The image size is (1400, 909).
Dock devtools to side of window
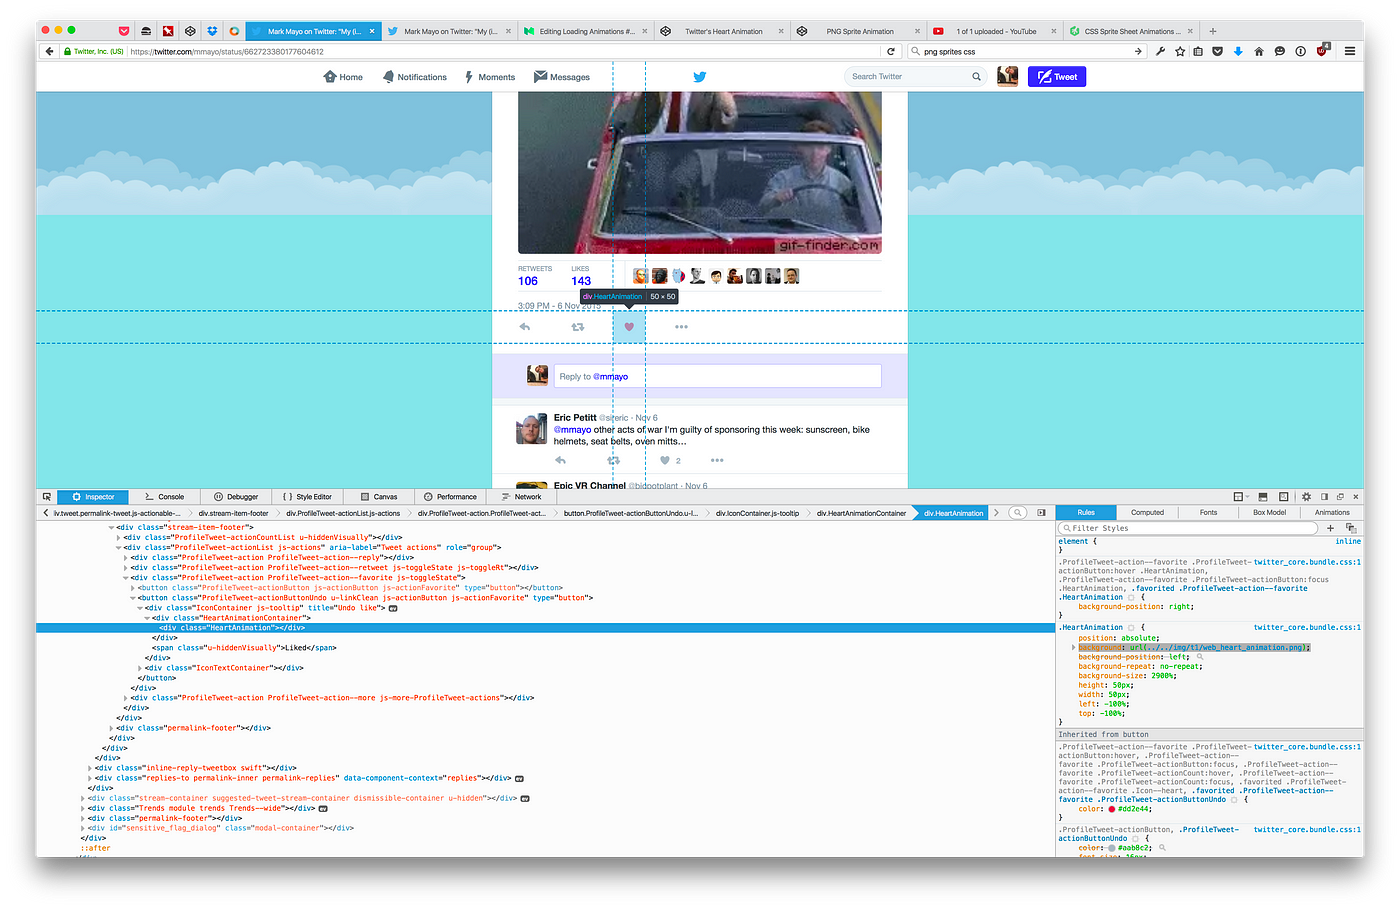point(1325,497)
